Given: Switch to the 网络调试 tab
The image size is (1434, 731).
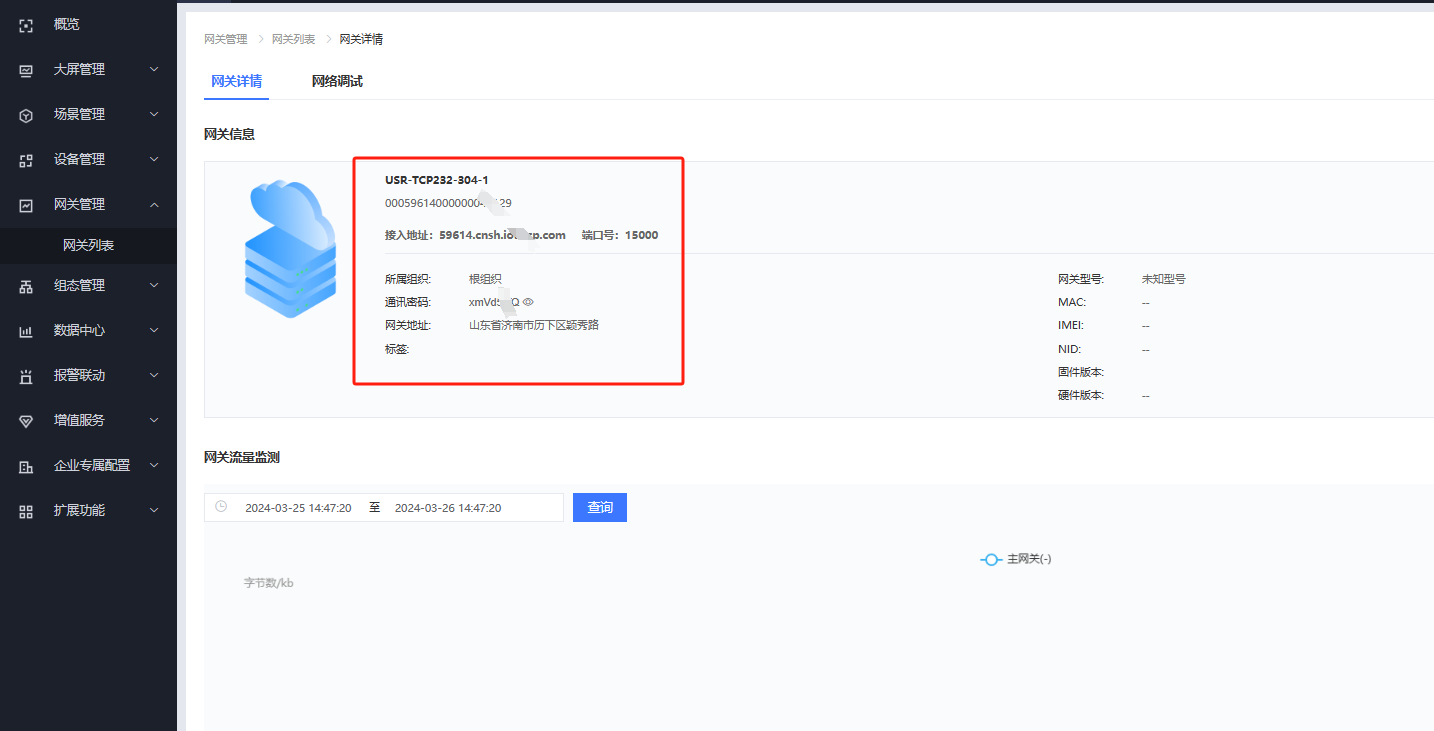Looking at the screenshot, I should 337,82.
